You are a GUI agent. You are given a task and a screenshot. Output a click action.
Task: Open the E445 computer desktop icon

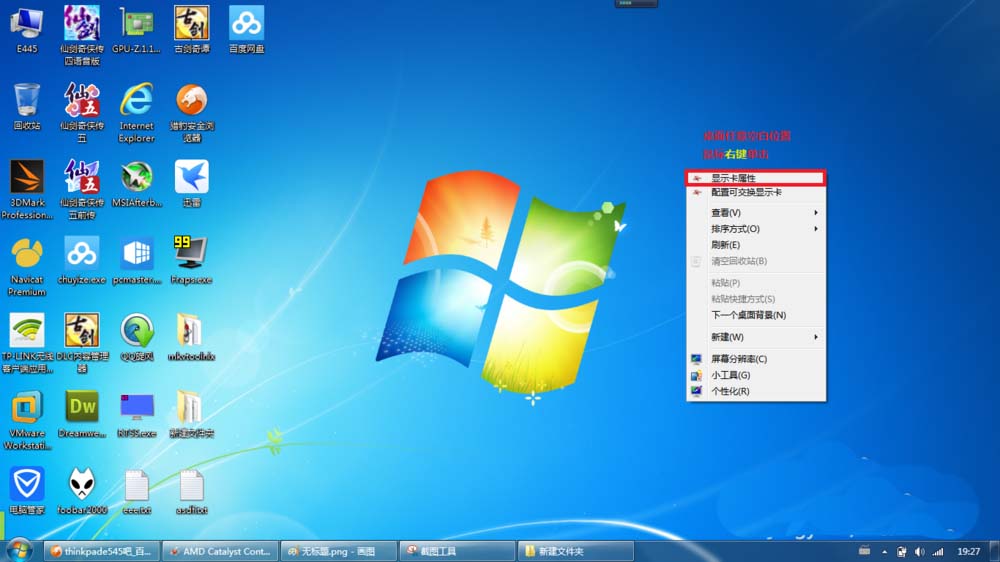27,30
